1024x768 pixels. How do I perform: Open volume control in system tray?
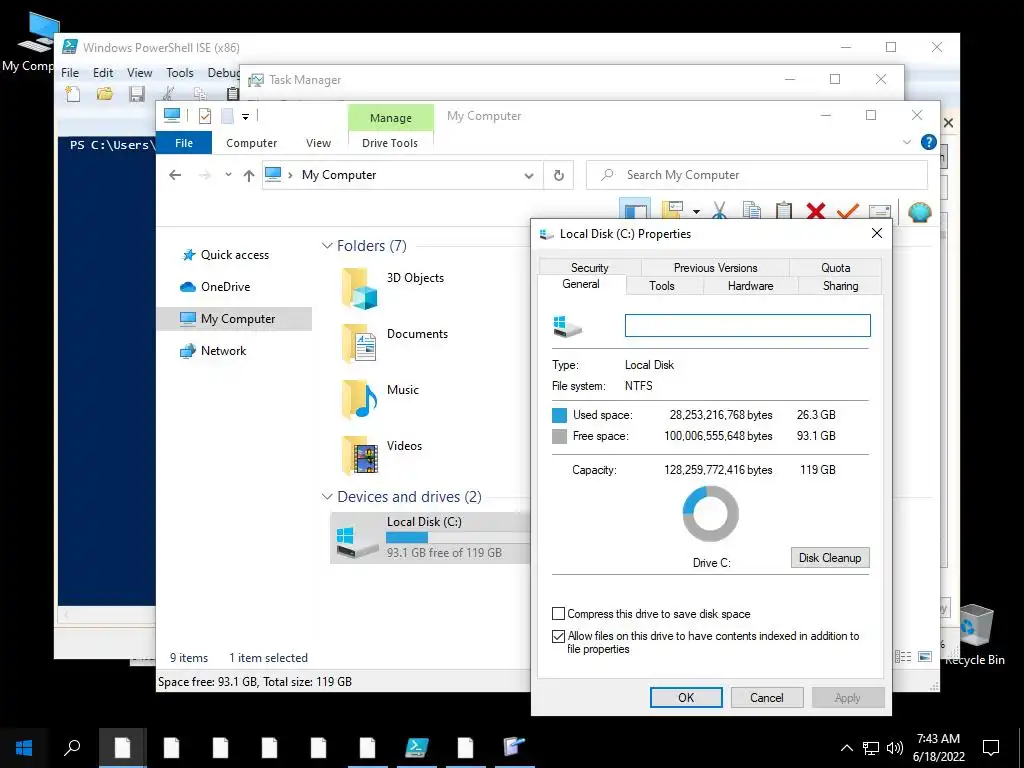(x=895, y=748)
